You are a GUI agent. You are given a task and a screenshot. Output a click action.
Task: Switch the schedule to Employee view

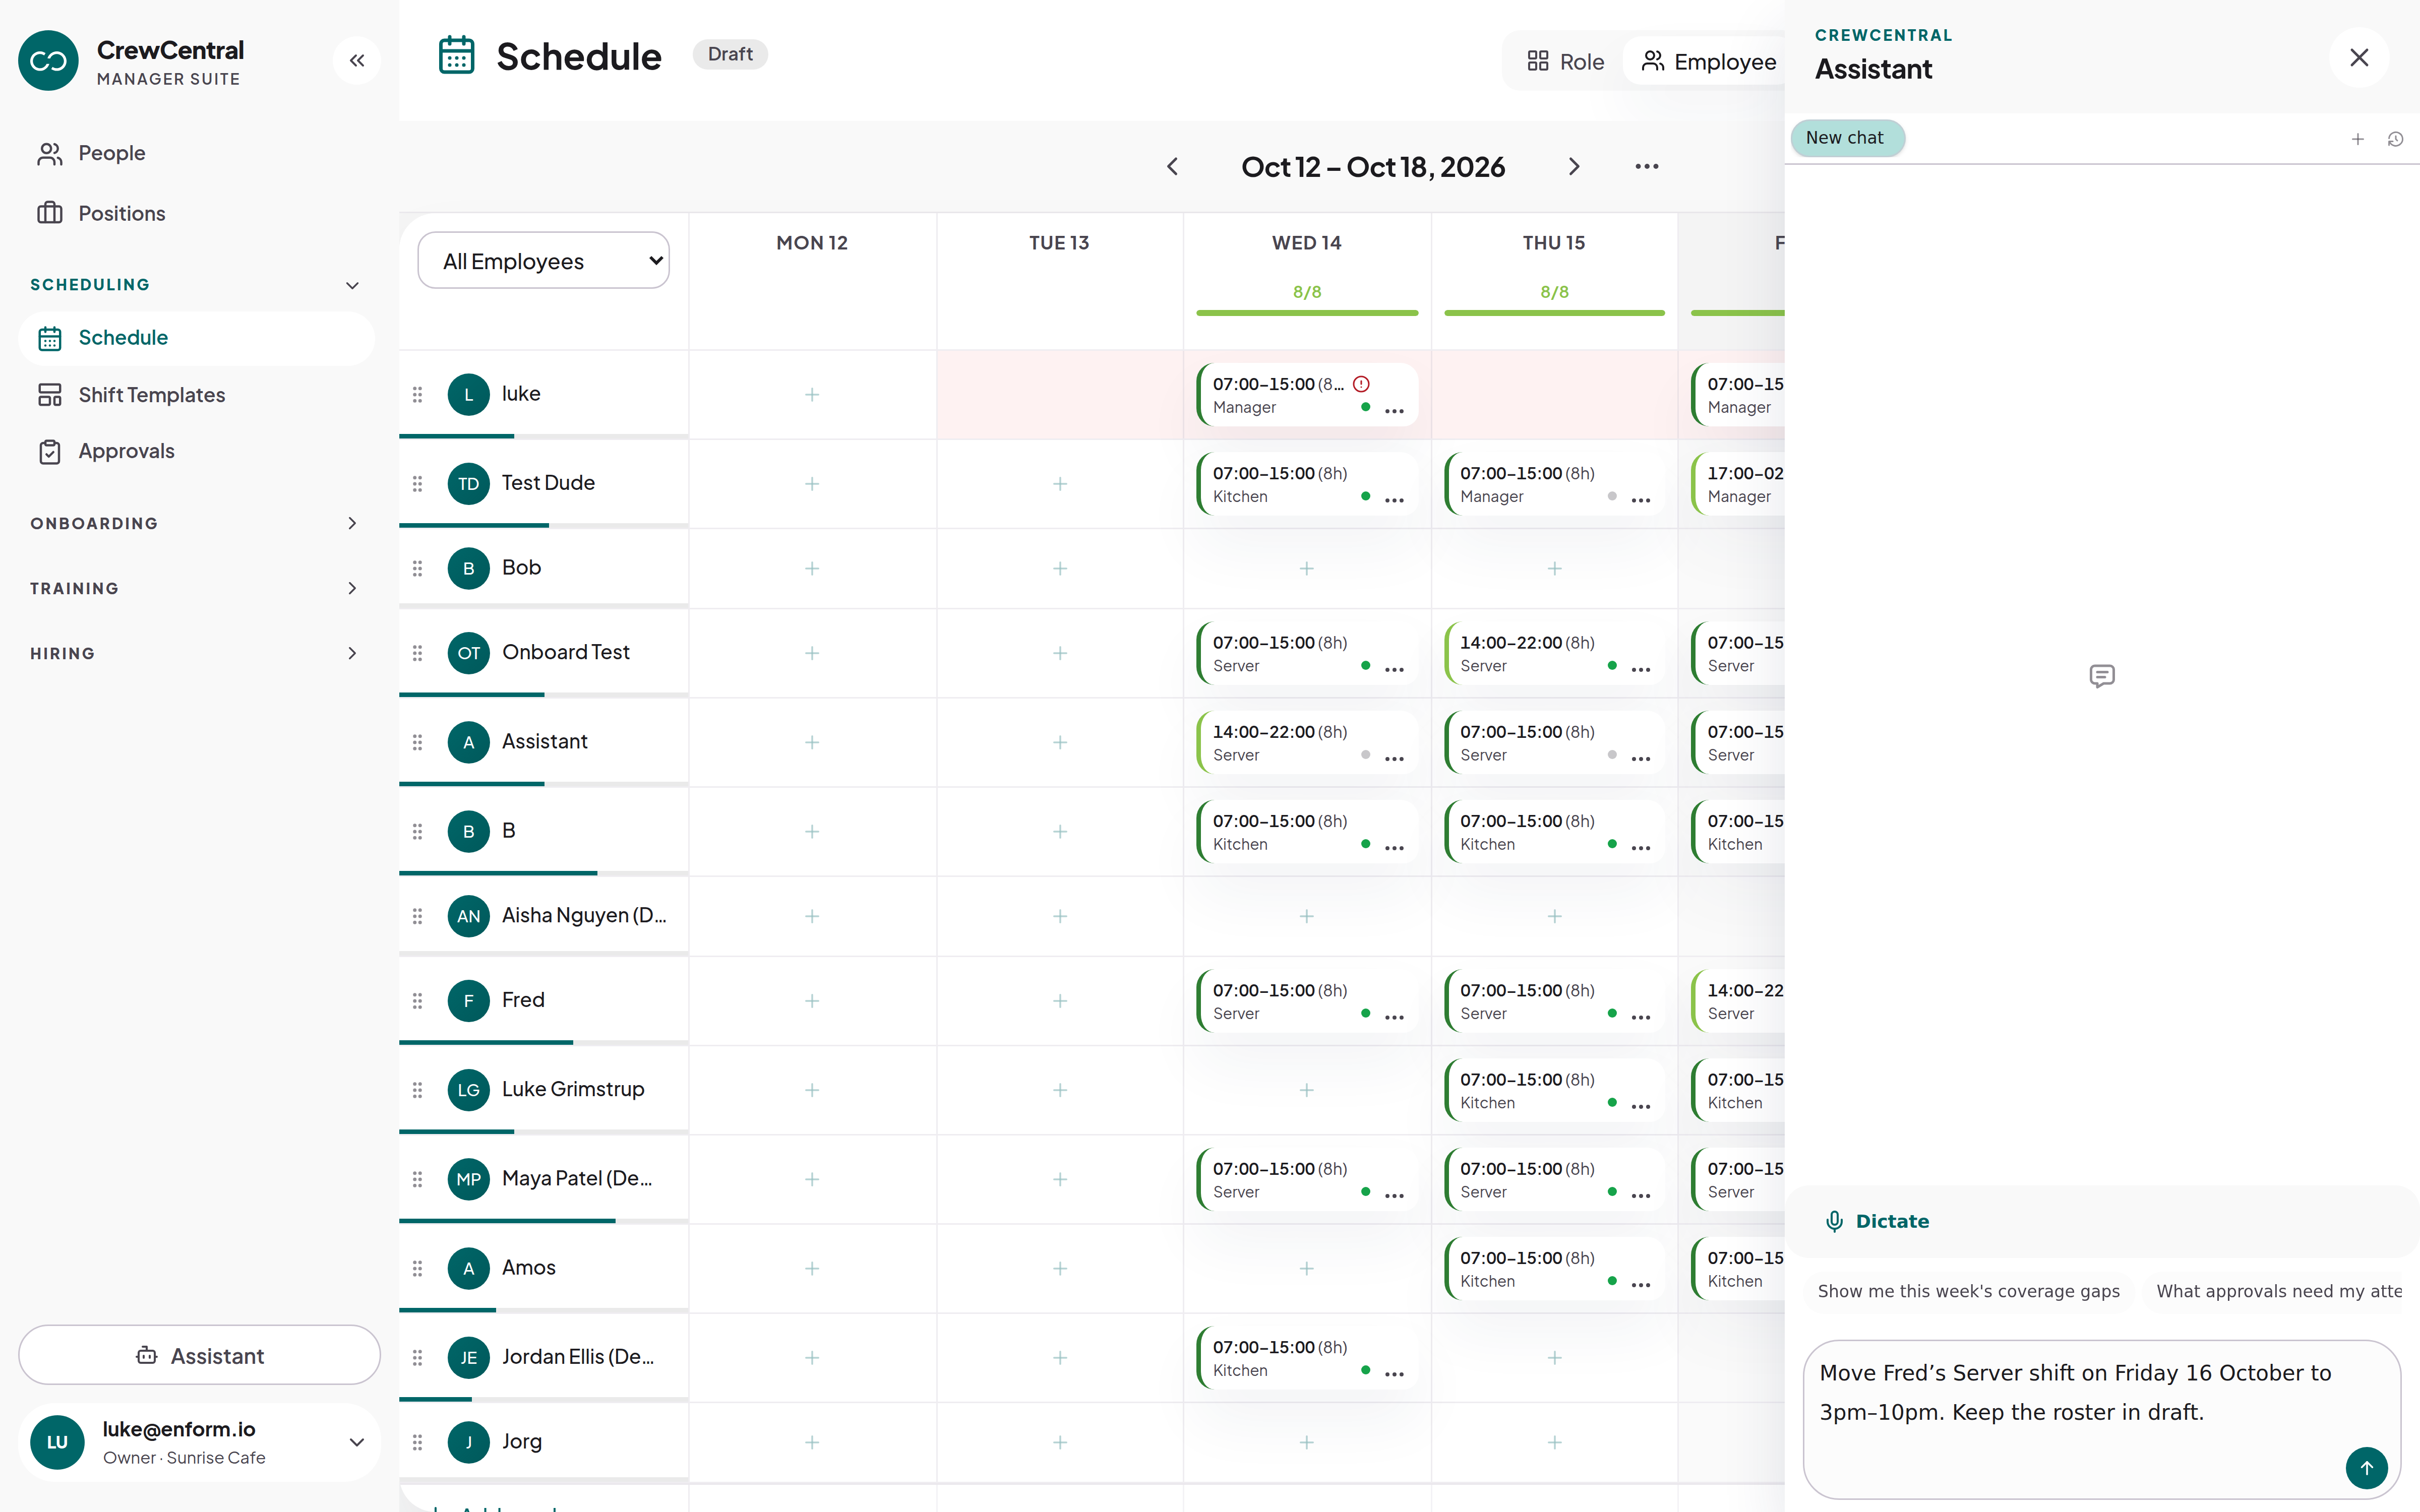click(x=1708, y=62)
